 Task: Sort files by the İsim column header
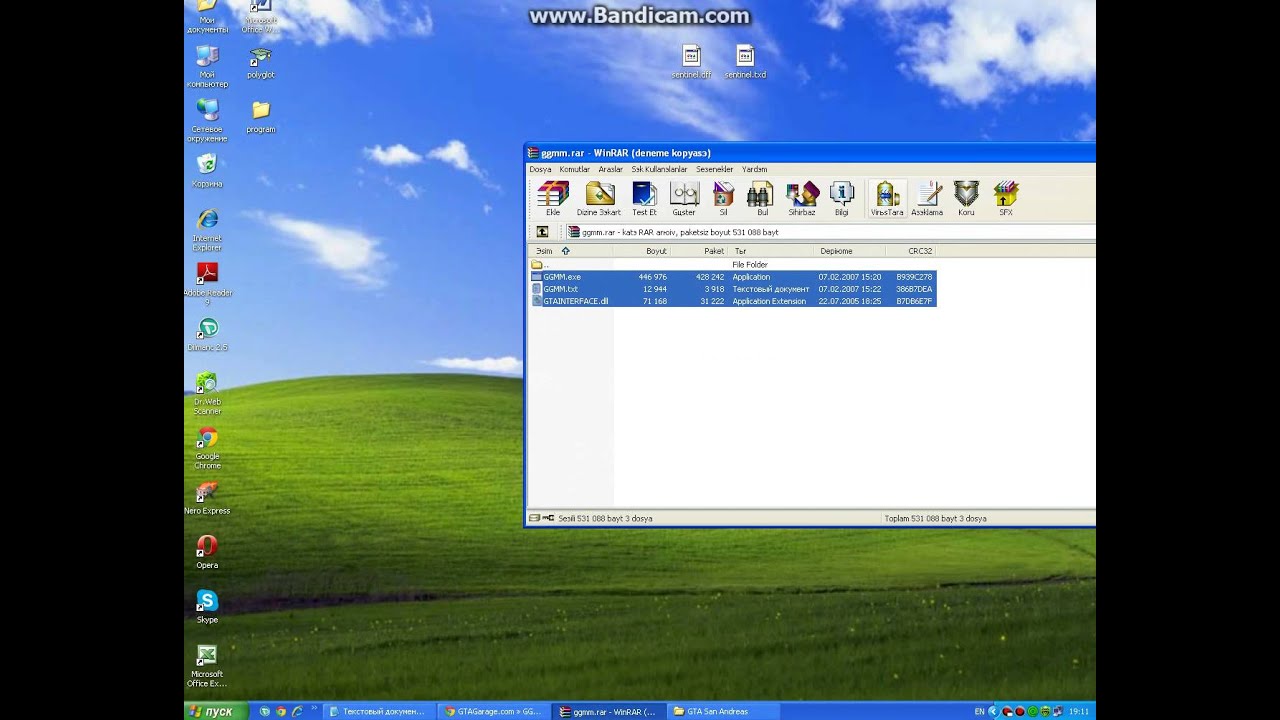tap(571, 251)
